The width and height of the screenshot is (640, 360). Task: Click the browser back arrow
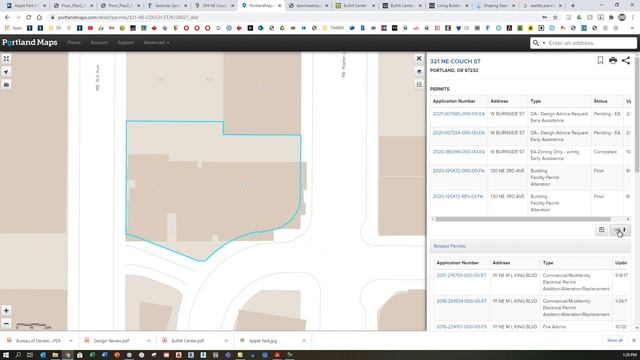7,18
